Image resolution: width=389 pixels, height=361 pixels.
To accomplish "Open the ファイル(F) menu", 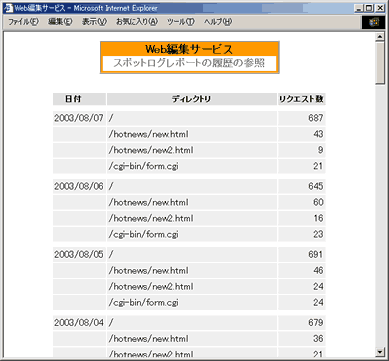I will pyautogui.click(x=23, y=22).
